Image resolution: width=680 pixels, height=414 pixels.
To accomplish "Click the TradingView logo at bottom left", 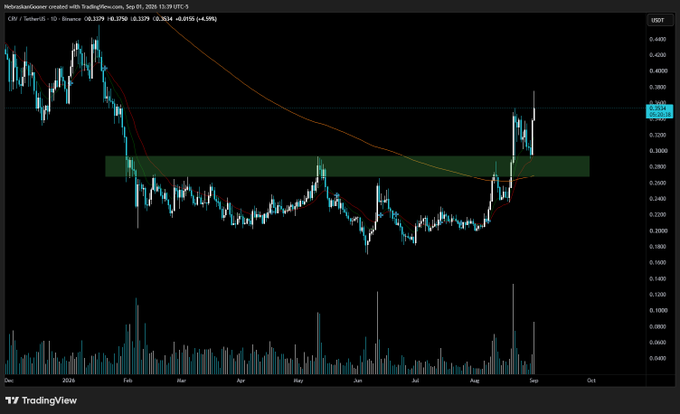I will [x=41, y=401].
